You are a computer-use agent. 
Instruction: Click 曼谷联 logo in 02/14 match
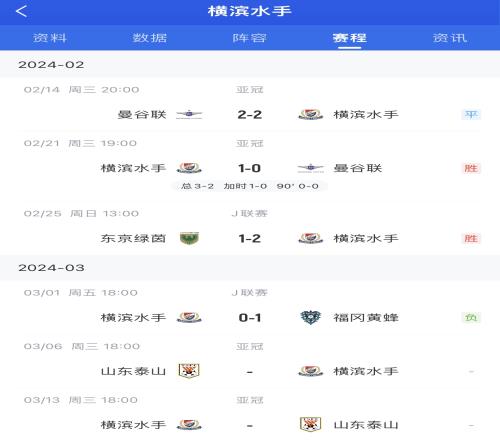[x=189, y=114]
